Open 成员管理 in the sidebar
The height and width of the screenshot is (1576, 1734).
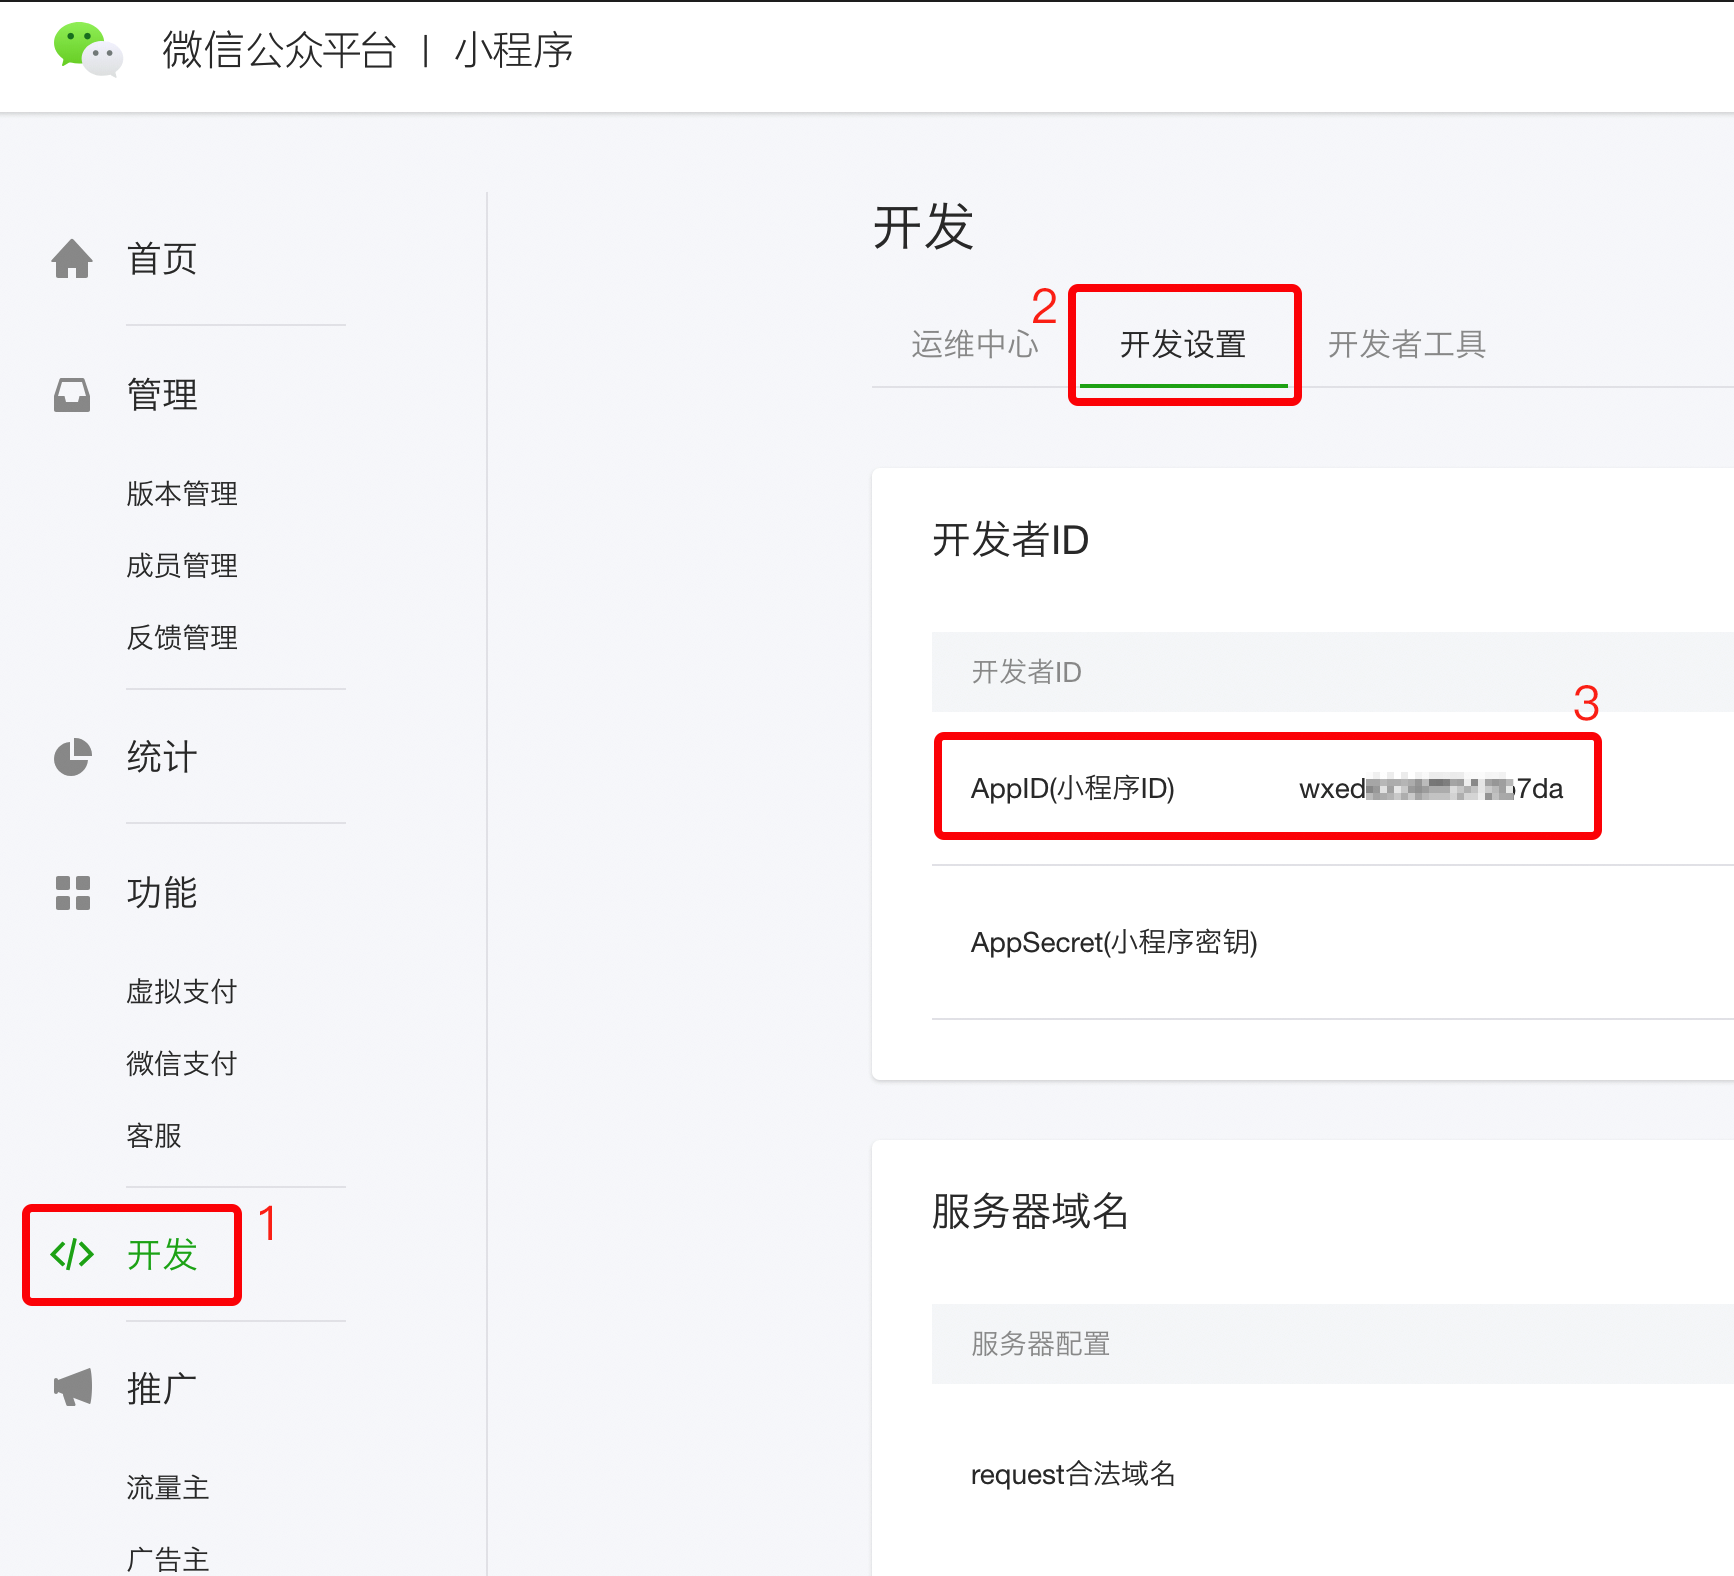point(182,565)
